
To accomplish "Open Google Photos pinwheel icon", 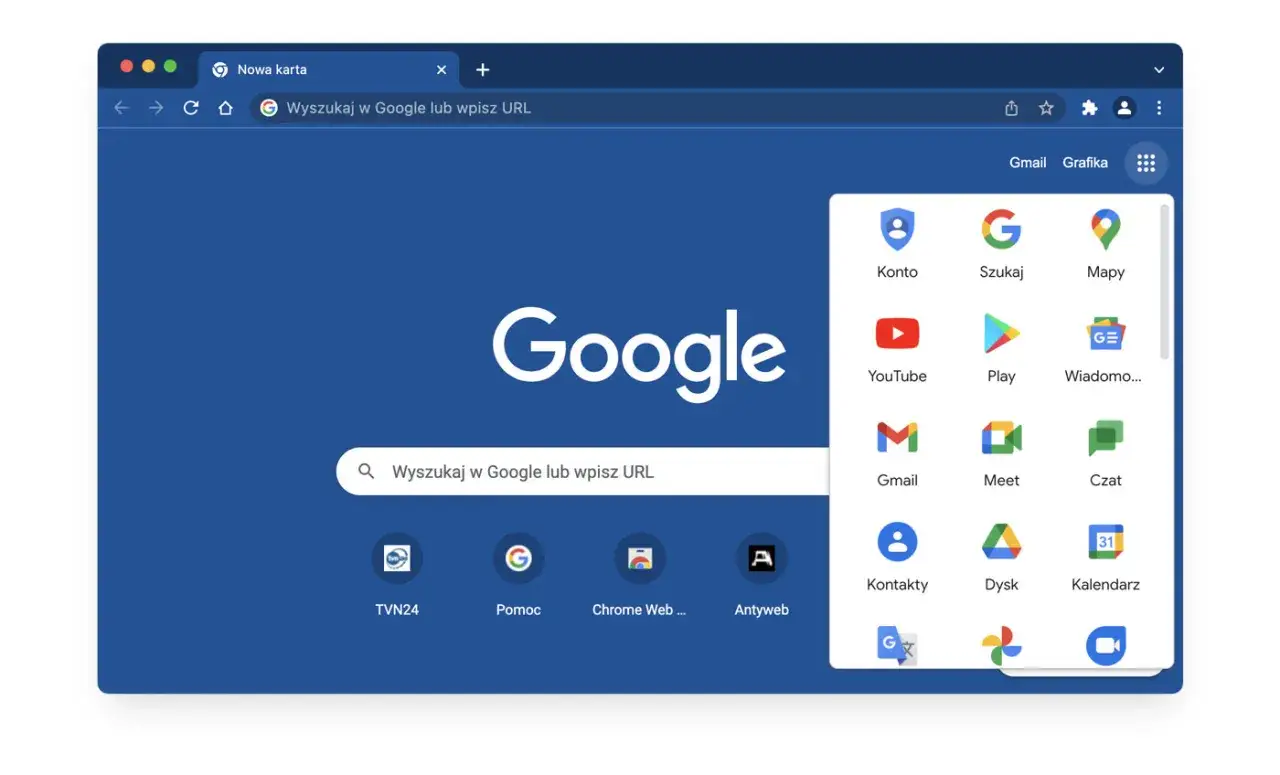I will pos(1001,645).
